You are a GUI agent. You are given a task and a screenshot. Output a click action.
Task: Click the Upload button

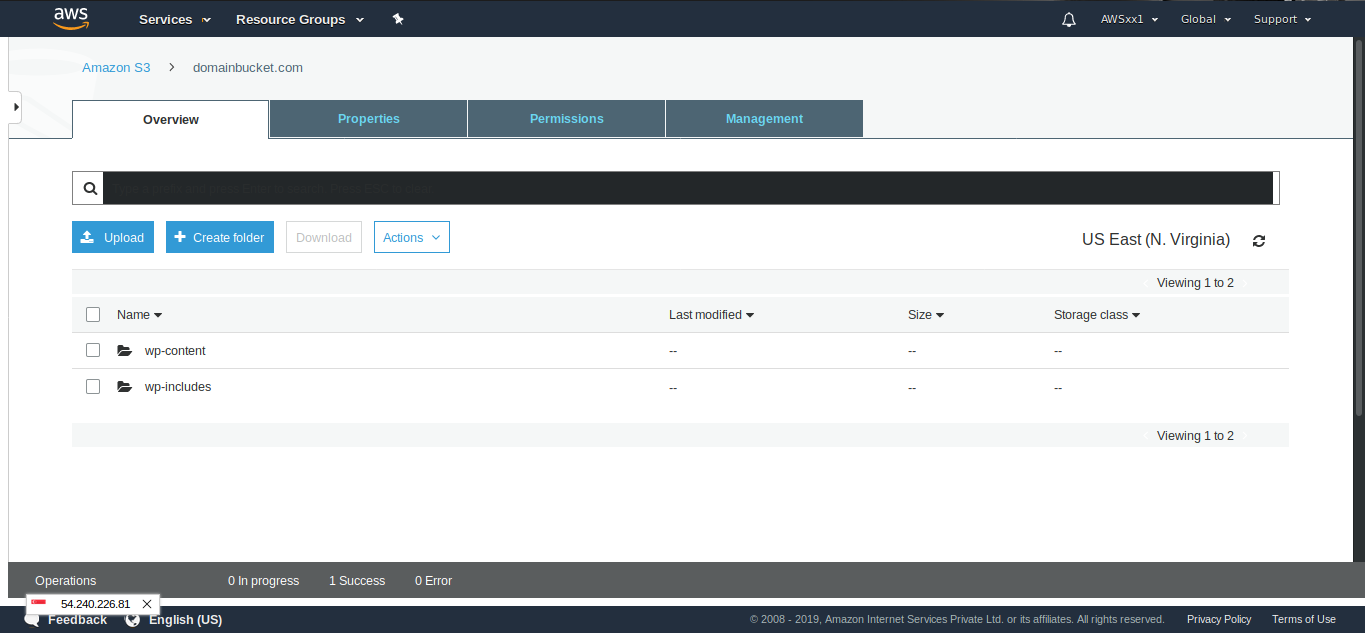tap(113, 237)
